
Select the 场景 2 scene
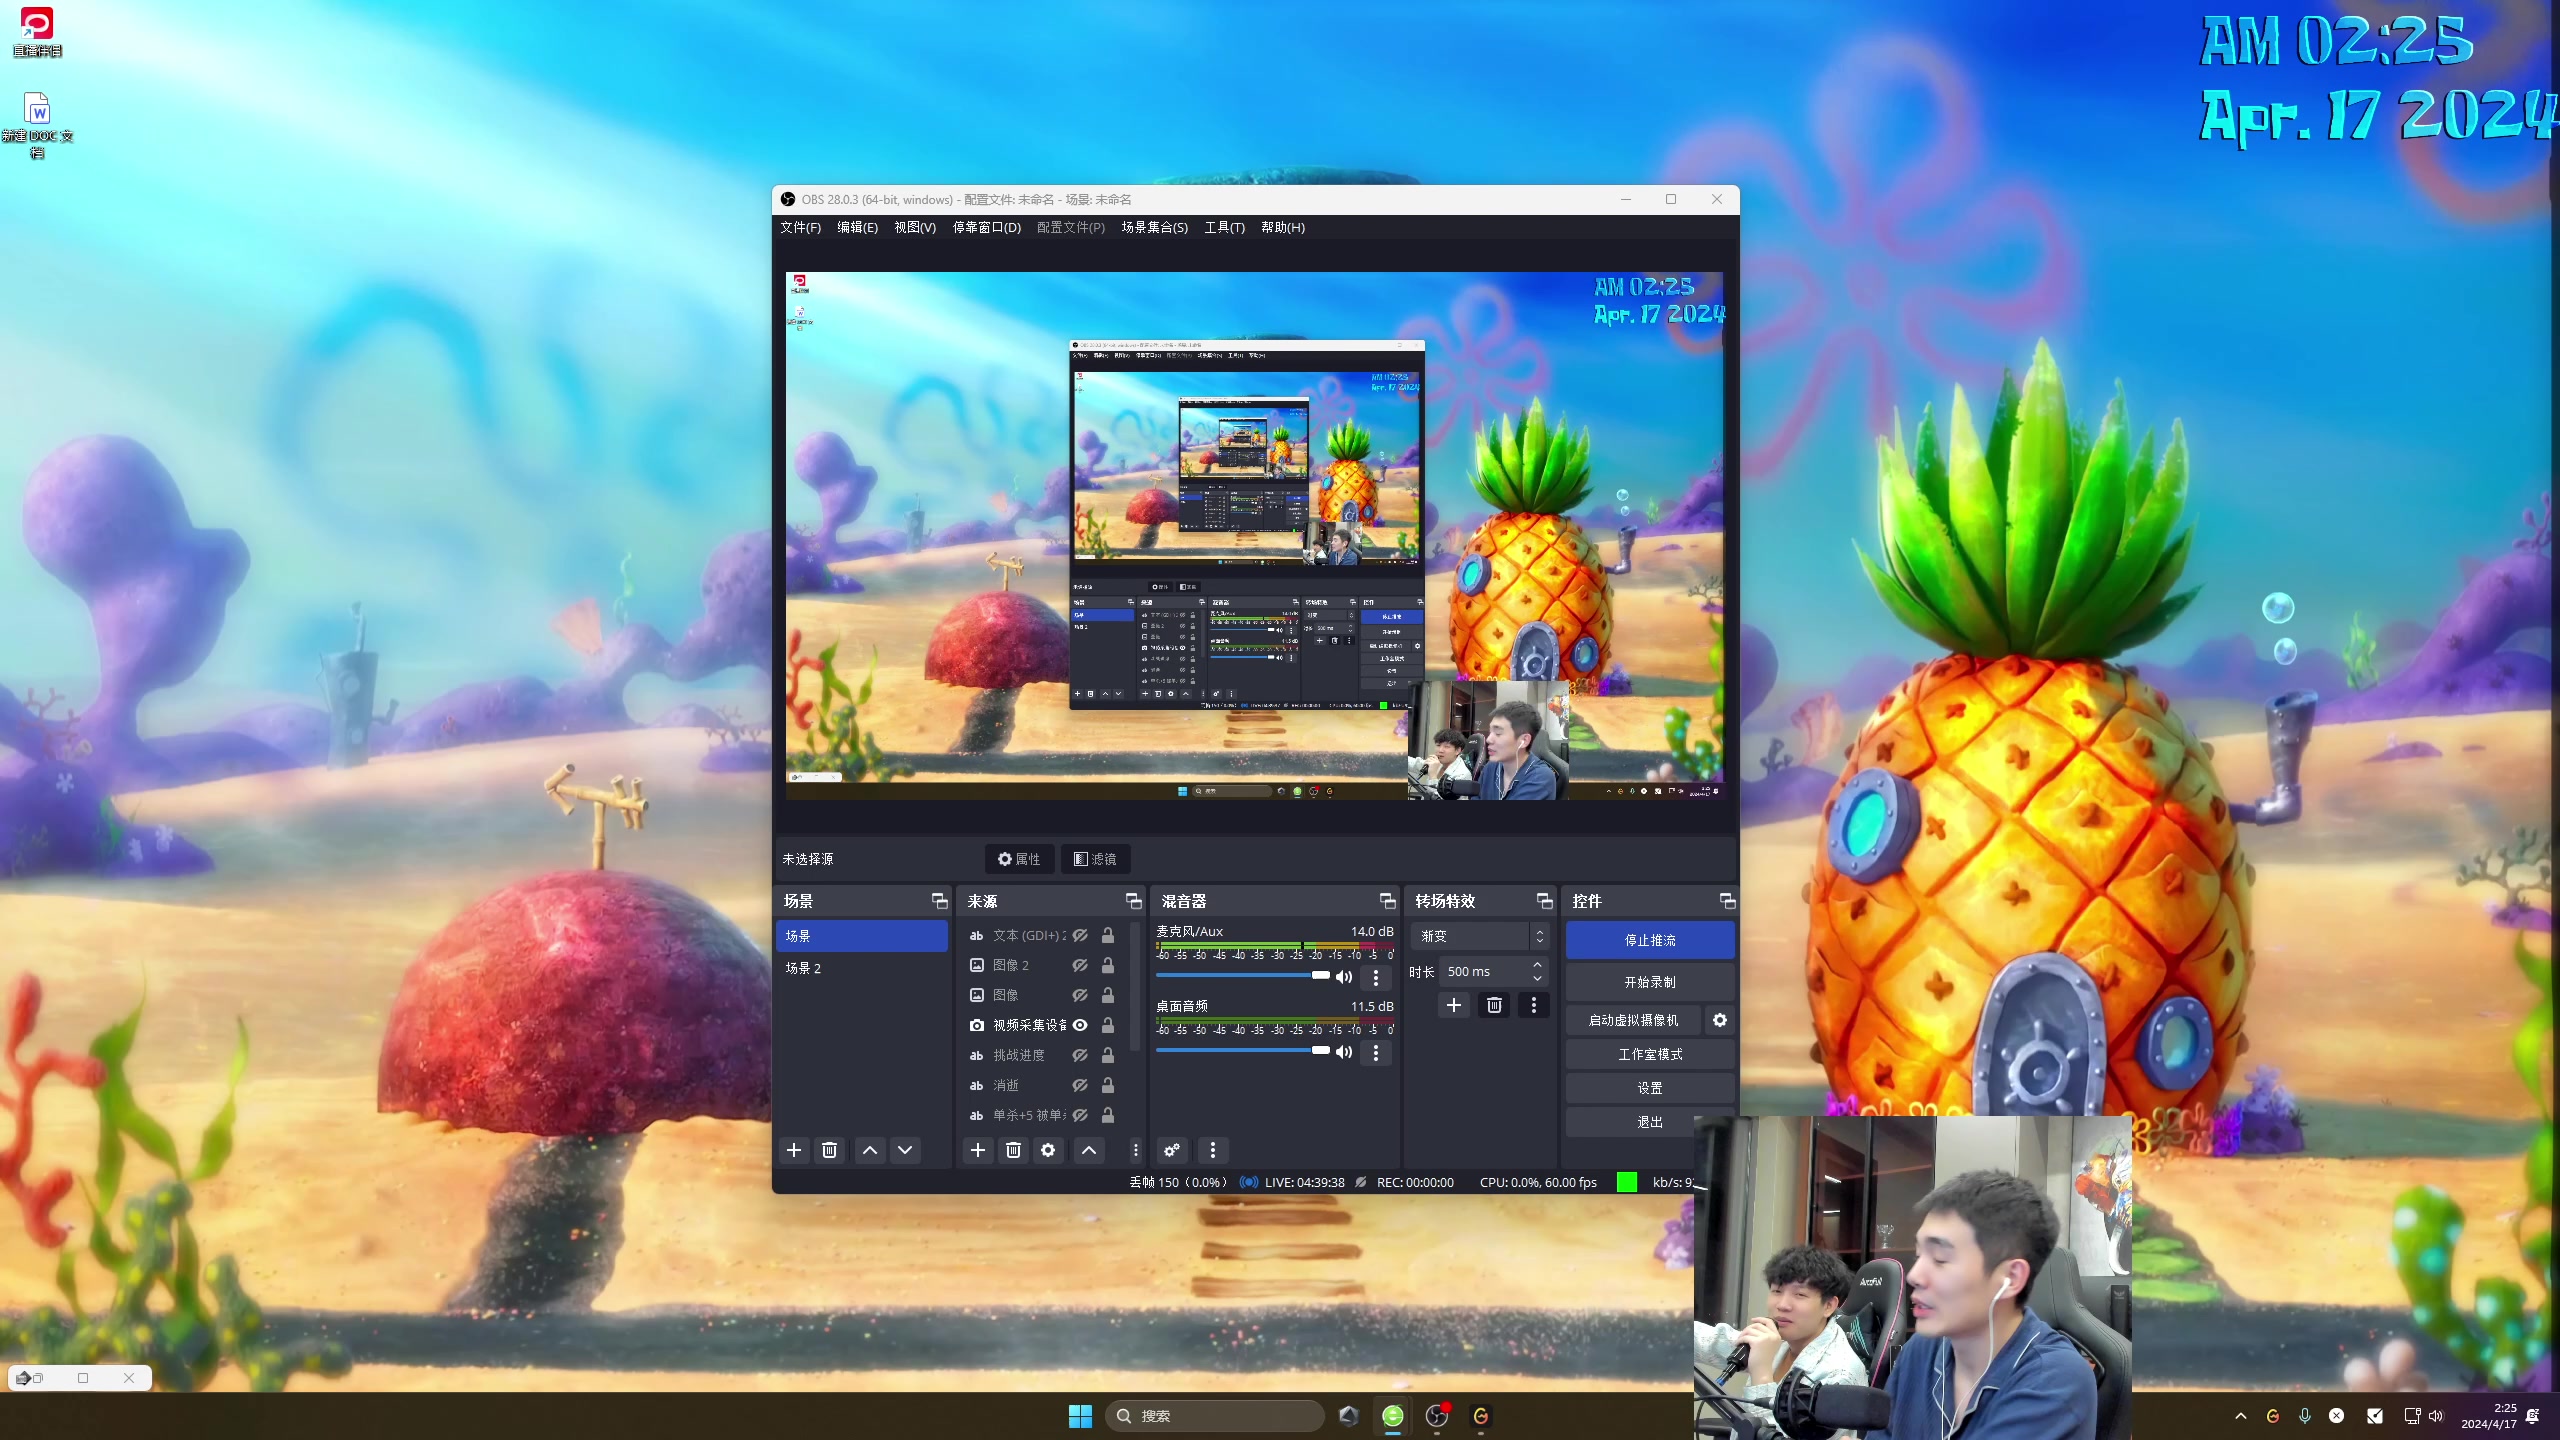coord(862,968)
